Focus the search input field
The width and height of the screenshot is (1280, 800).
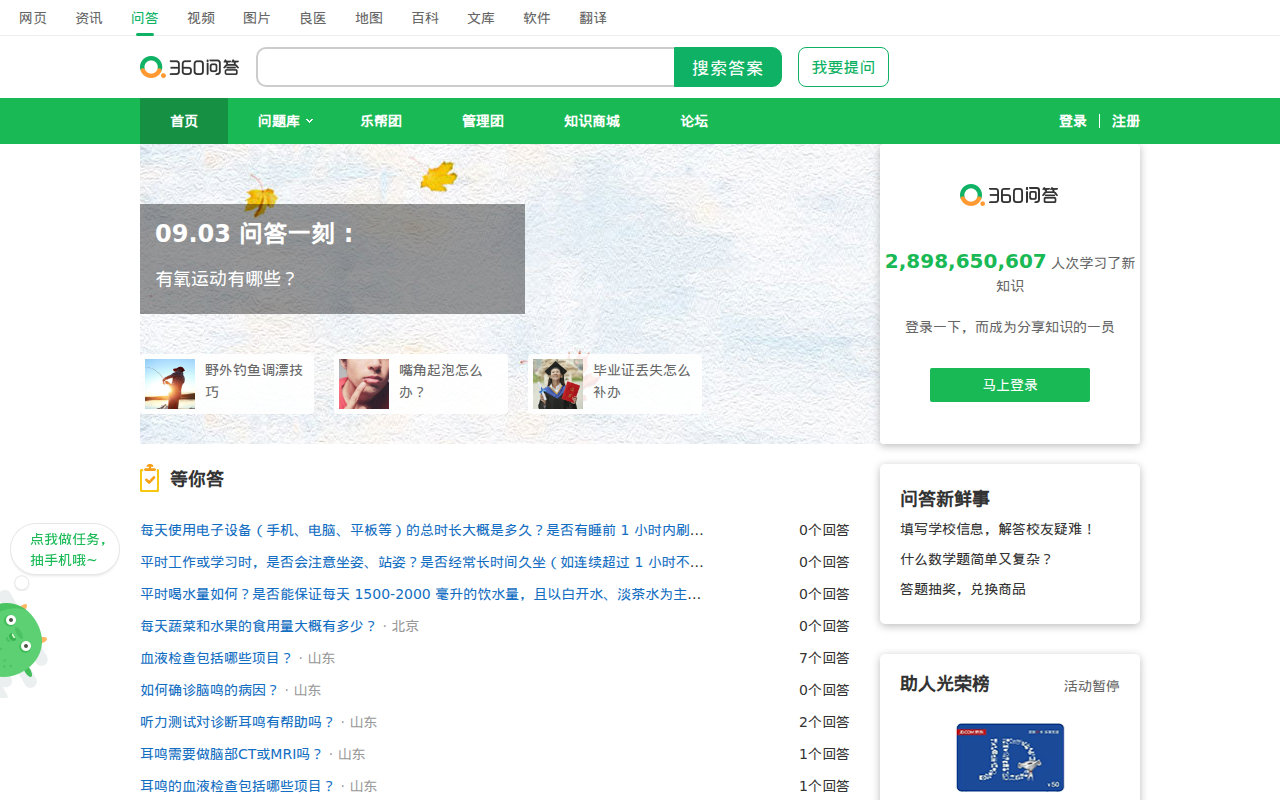point(466,67)
